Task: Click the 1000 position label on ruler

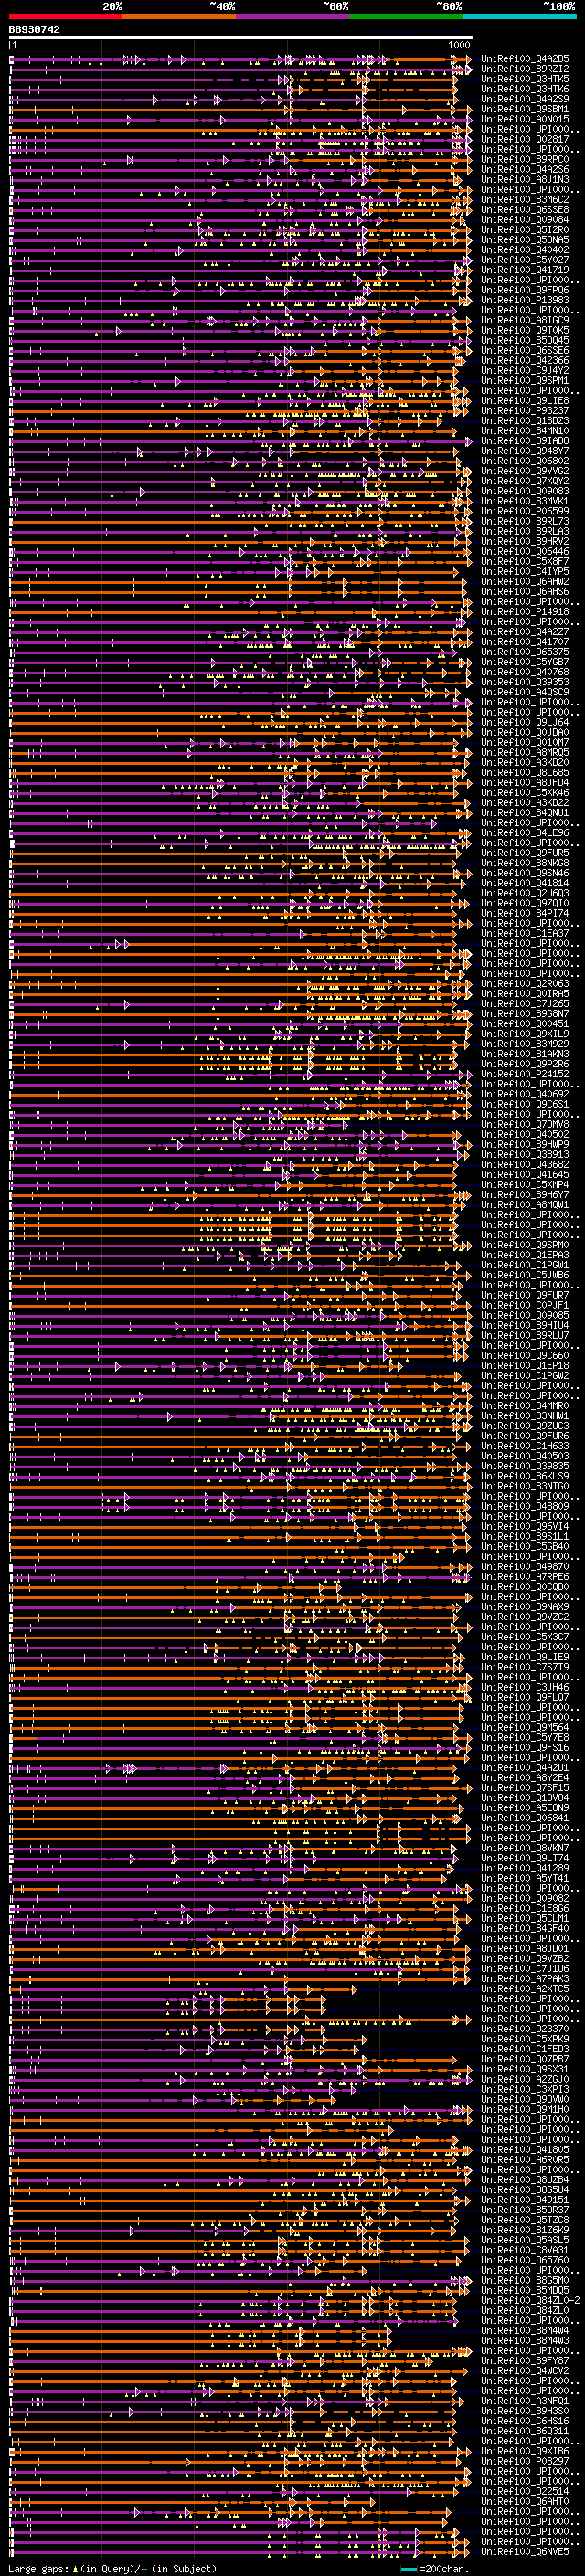Action: pos(459,45)
